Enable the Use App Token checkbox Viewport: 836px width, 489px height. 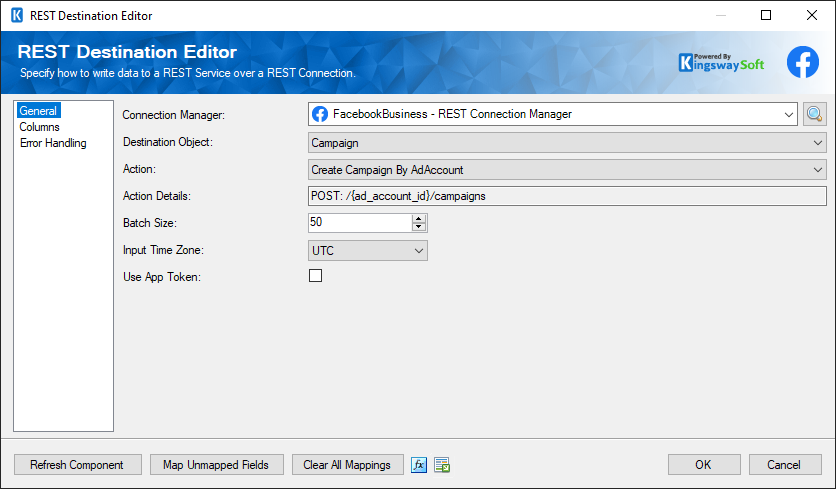tap(316, 276)
